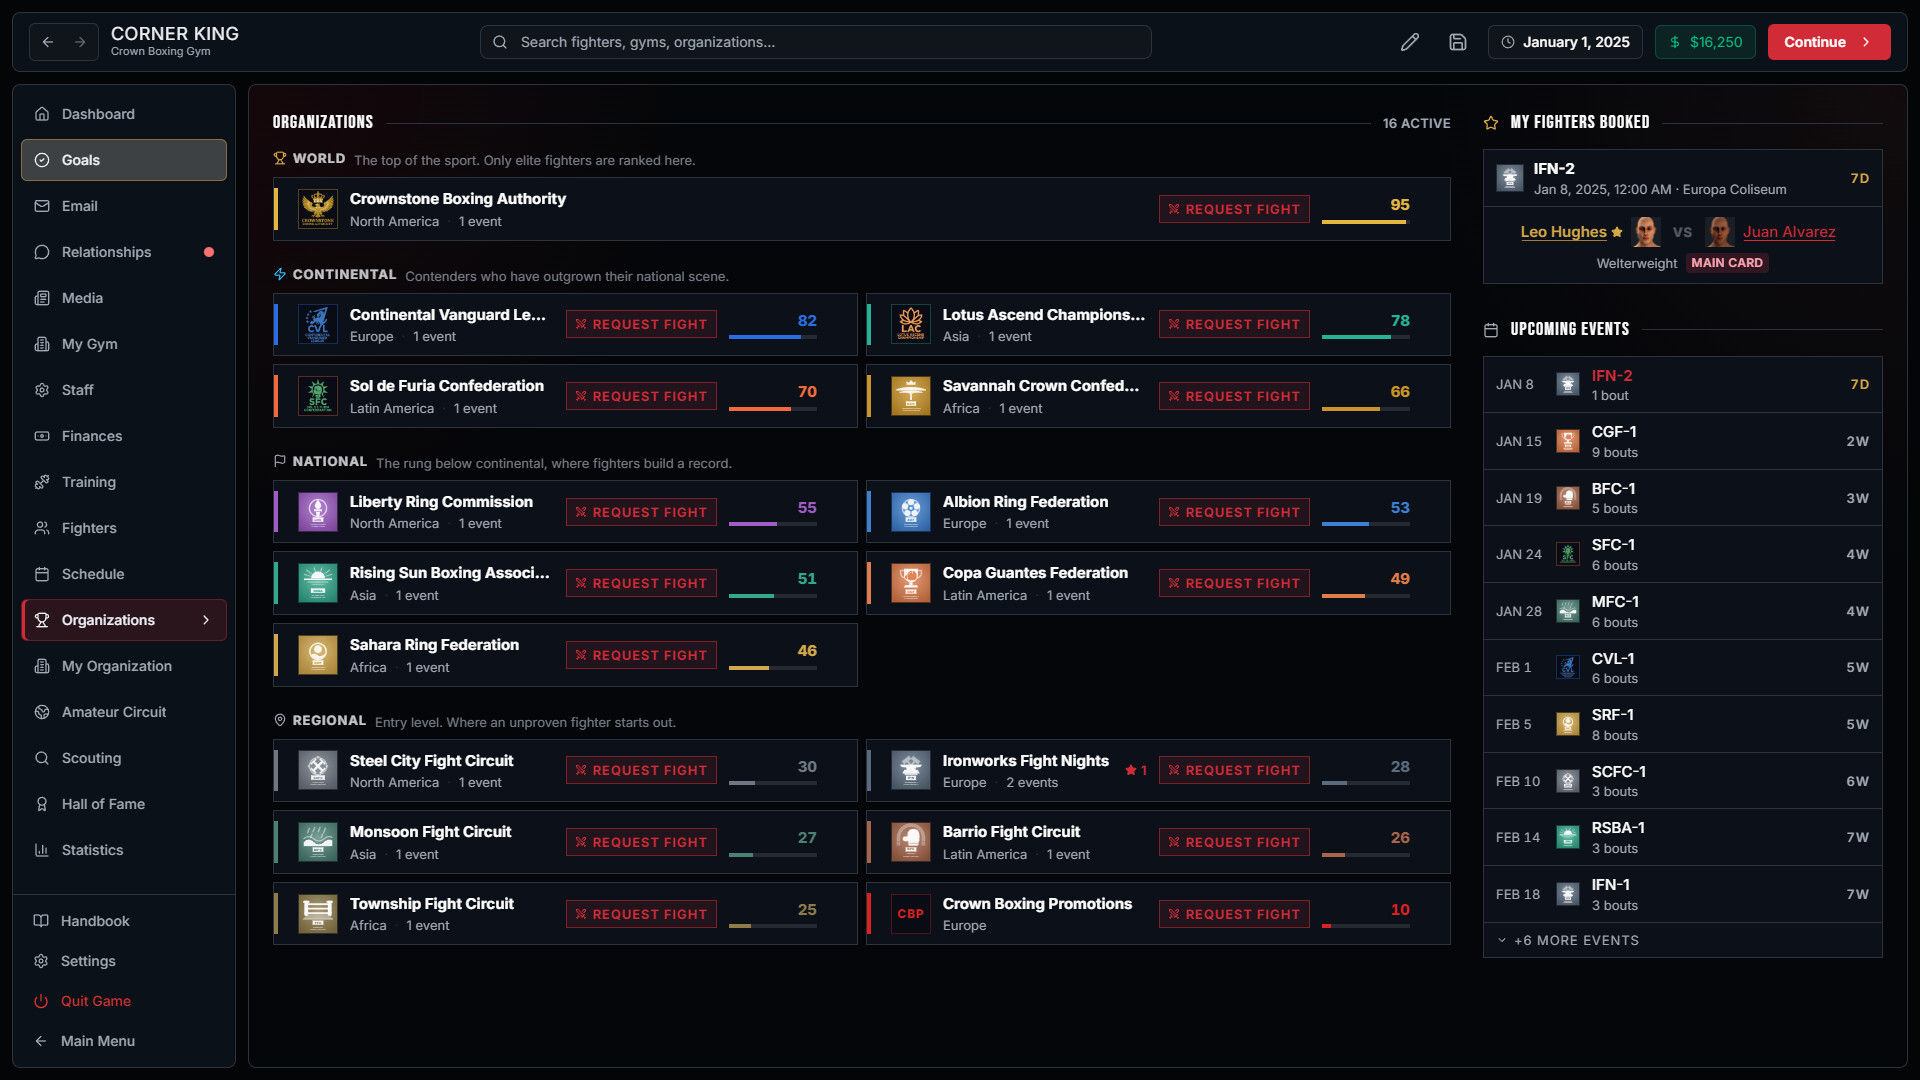Go to Amateur Circuit page
The height and width of the screenshot is (1080, 1920).
tap(124, 712)
